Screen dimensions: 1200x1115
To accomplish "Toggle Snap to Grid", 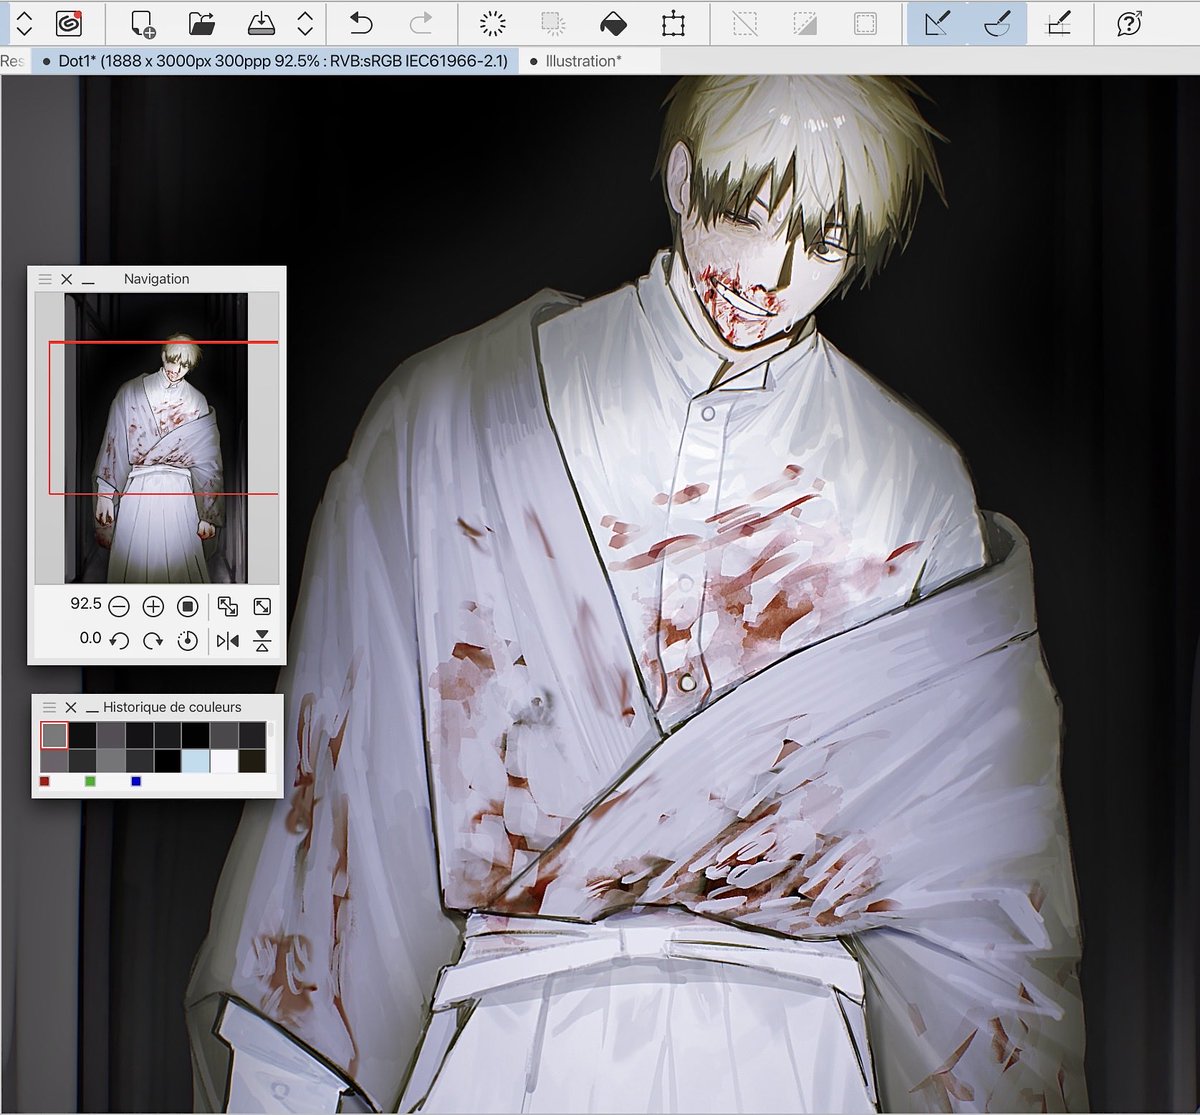I will click(x=1058, y=23).
